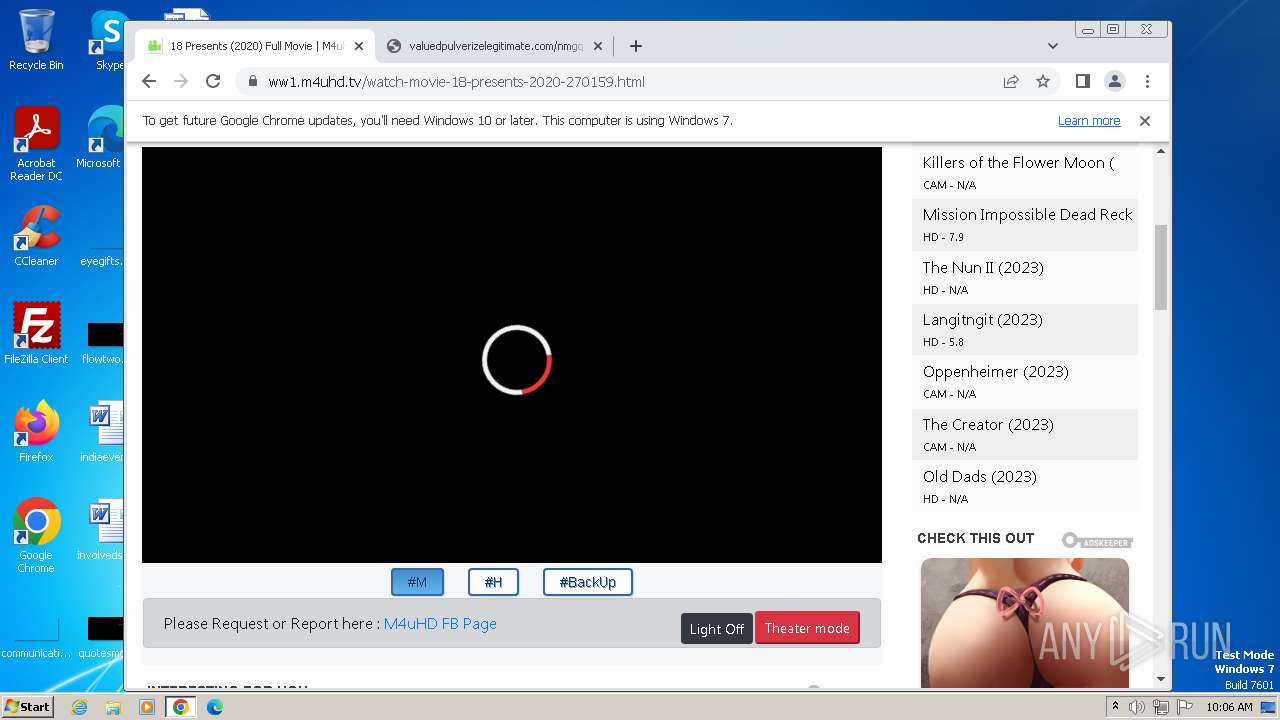Image resolution: width=1280 pixels, height=720 pixels.
Task: Open a new tab with the plus button
Action: point(635,46)
